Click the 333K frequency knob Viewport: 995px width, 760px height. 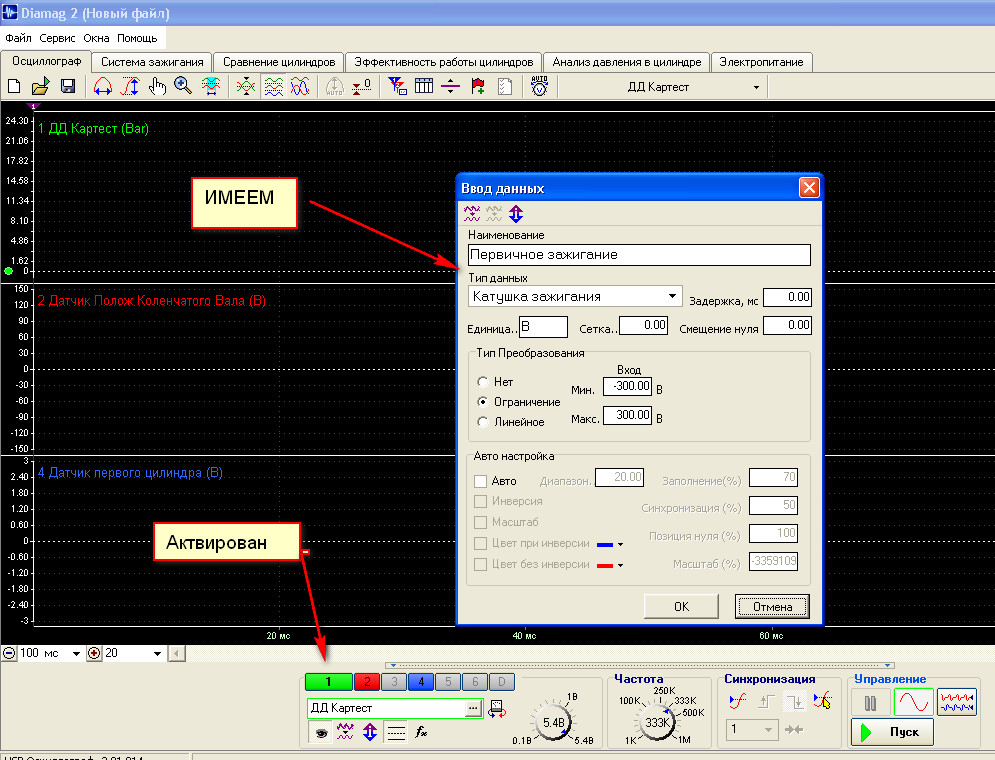pyautogui.click(x=656, y=723)
